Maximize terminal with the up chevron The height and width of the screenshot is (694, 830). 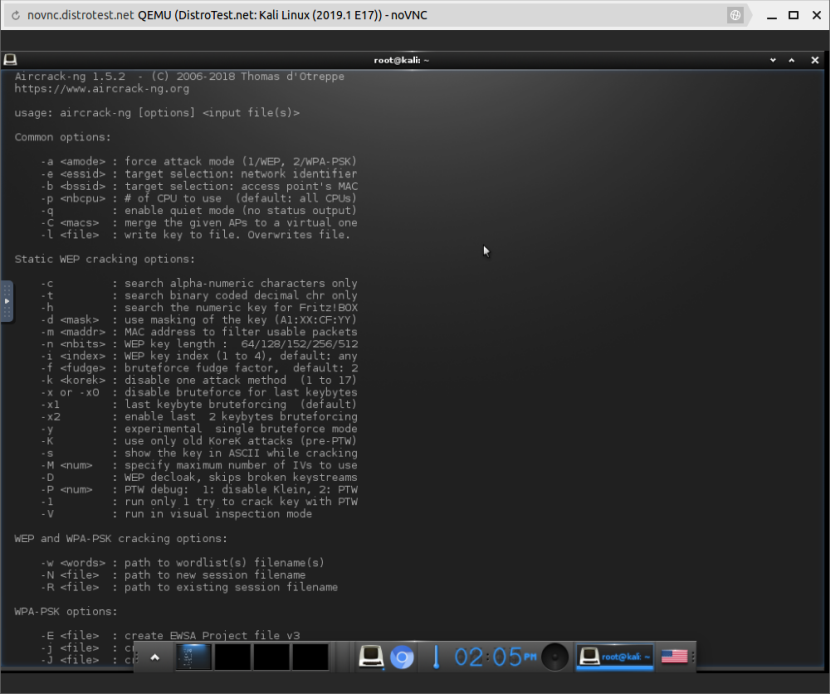tap(791, 60)
